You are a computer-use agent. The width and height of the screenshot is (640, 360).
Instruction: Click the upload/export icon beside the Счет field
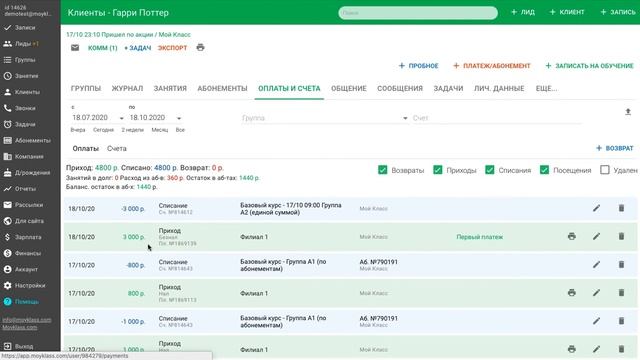628,112
